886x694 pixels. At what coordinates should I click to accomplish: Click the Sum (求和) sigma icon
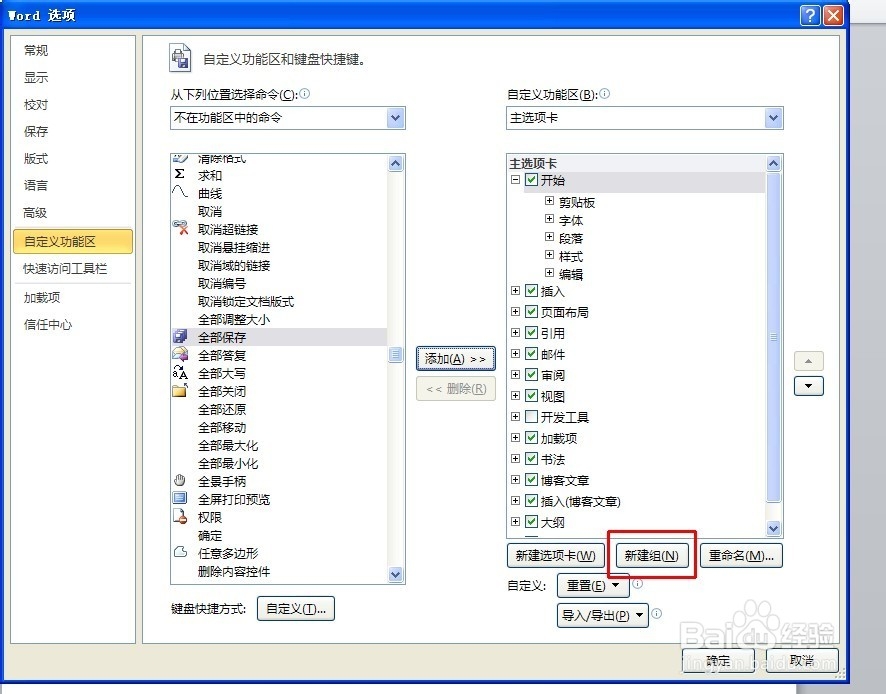(x=180, y=174)
